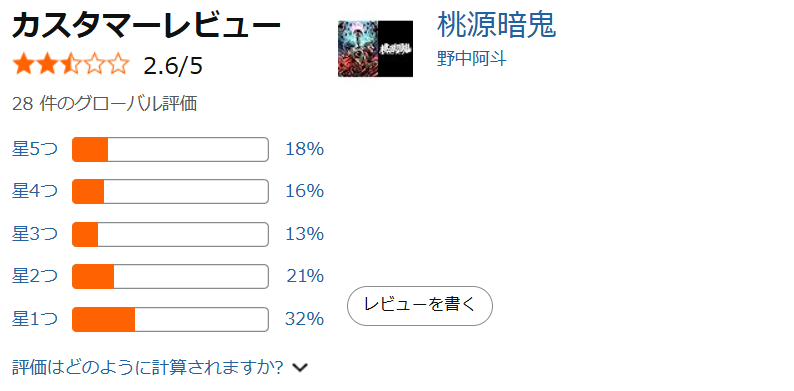Viewport: 794px width, 391px height.
Task: Click the 18% percentage link
Action: (x=304, y=149)
